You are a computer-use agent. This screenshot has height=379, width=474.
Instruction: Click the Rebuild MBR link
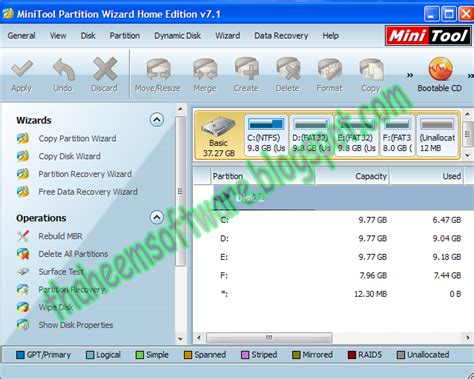click(x=60, y=236)
